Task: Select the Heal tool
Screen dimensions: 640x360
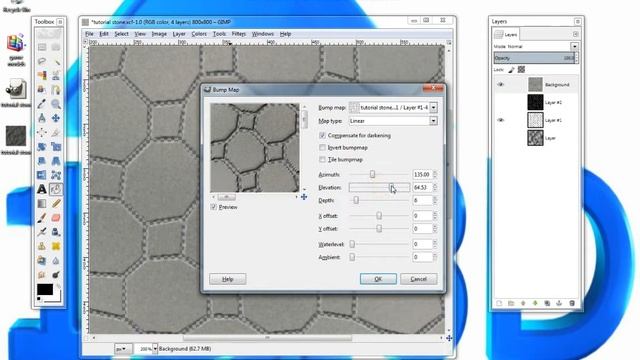Action: click(x=56, y=246)
